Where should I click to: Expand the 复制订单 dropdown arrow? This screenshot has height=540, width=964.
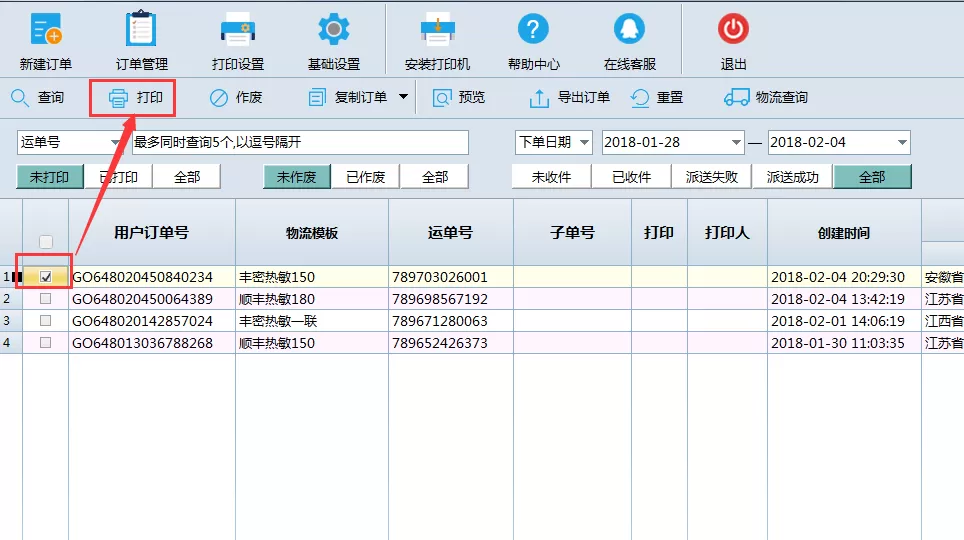(x=403, y=97)
